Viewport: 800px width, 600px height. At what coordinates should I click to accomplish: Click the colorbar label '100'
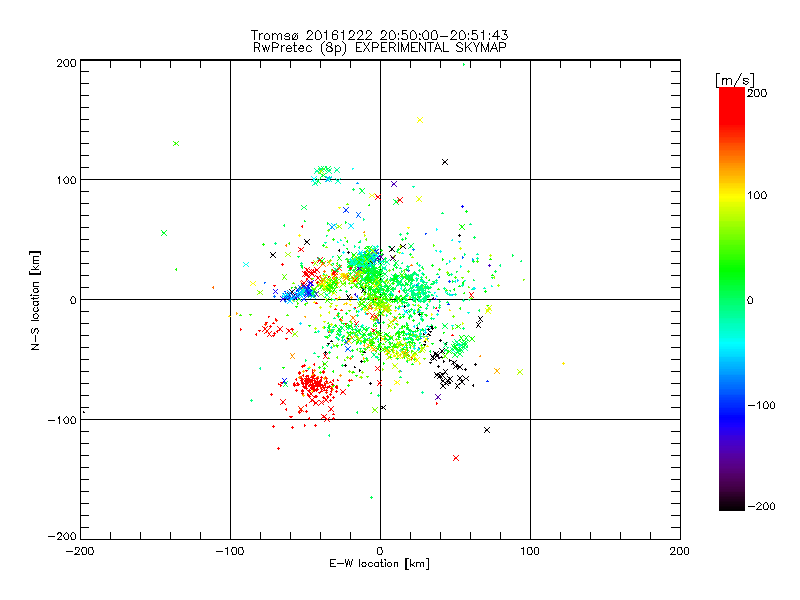click(x=757, y=195)
